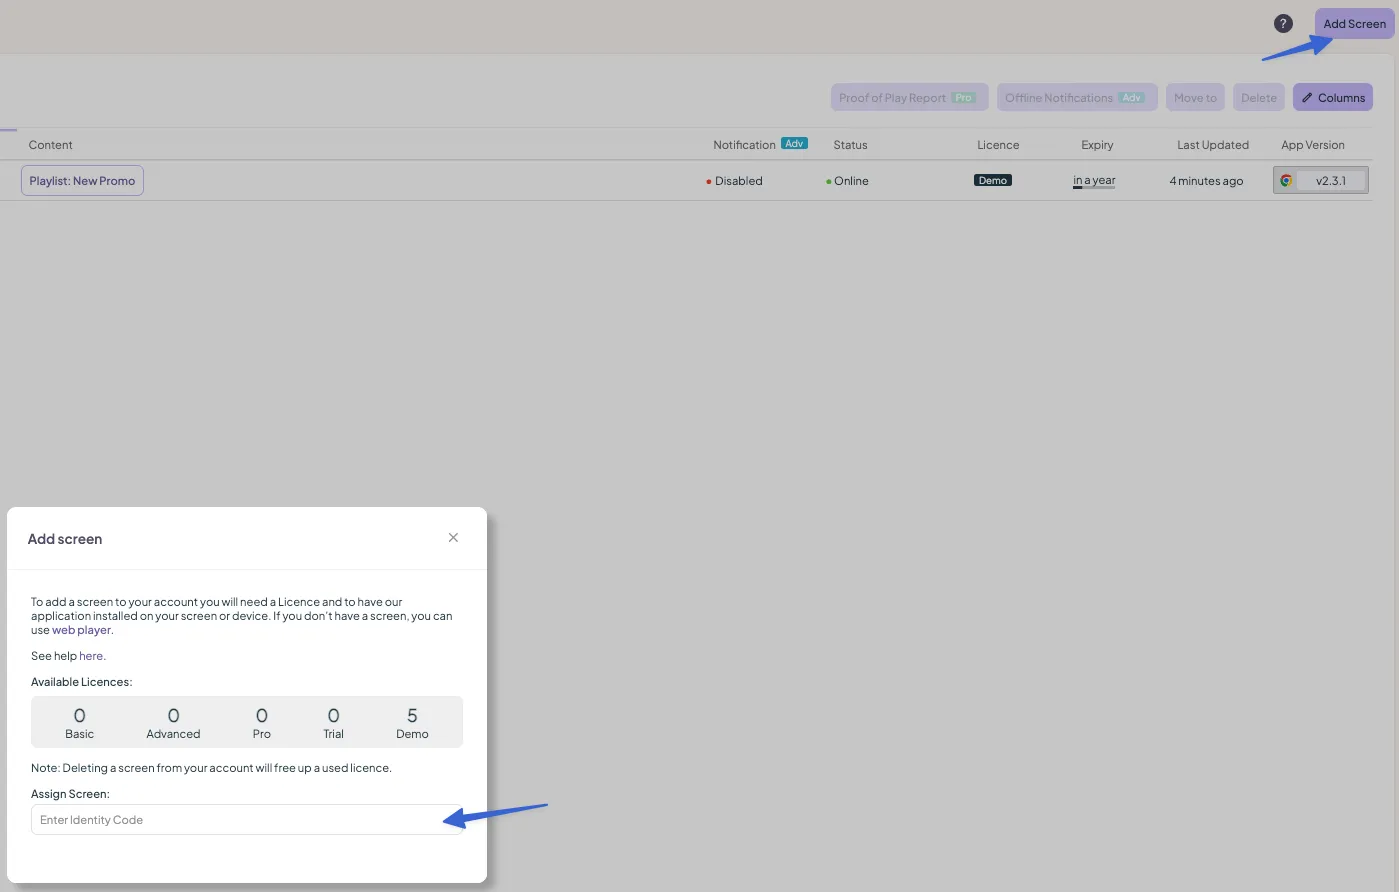Click the 'in a year' expiry value
The width and height of the screenshot is (1399, 892).
click(x=1094, y=181)
